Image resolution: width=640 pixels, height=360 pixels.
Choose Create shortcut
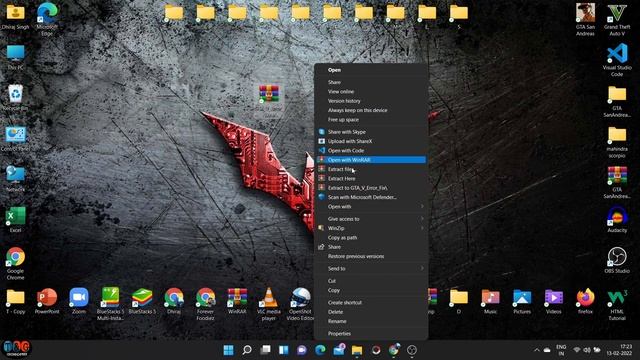(x=371, y=302)
